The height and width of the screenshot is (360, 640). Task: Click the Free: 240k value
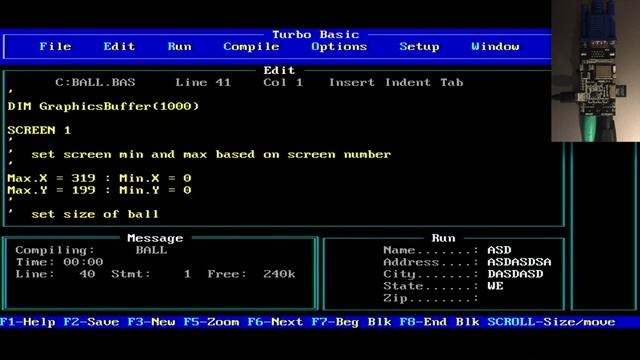(x=251, y=274)
